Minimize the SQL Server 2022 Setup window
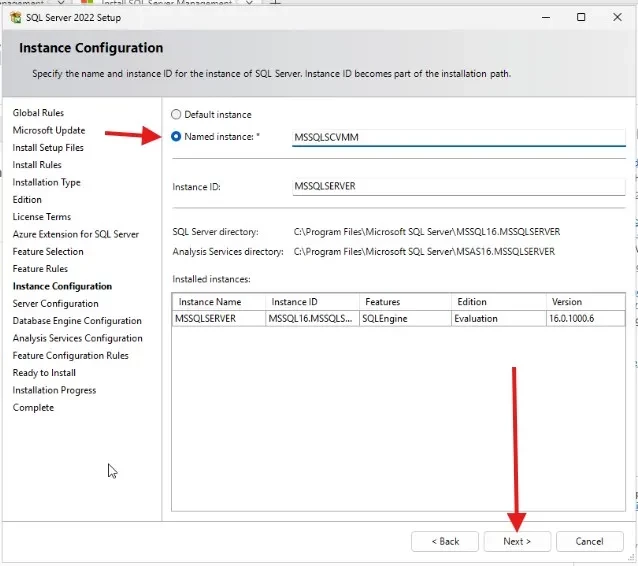638x566 pixels. (x=546, y=17)
